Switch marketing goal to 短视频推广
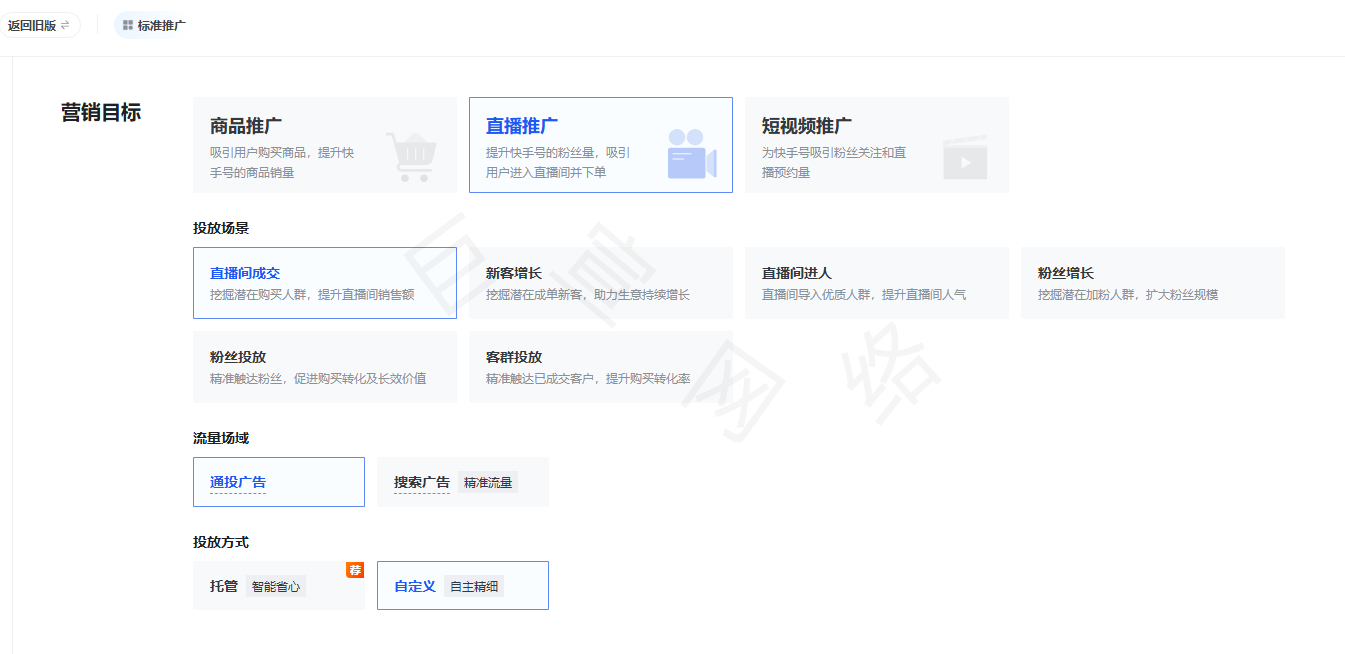This screenshot has height=654, width=1345. [x=876, y=145]
